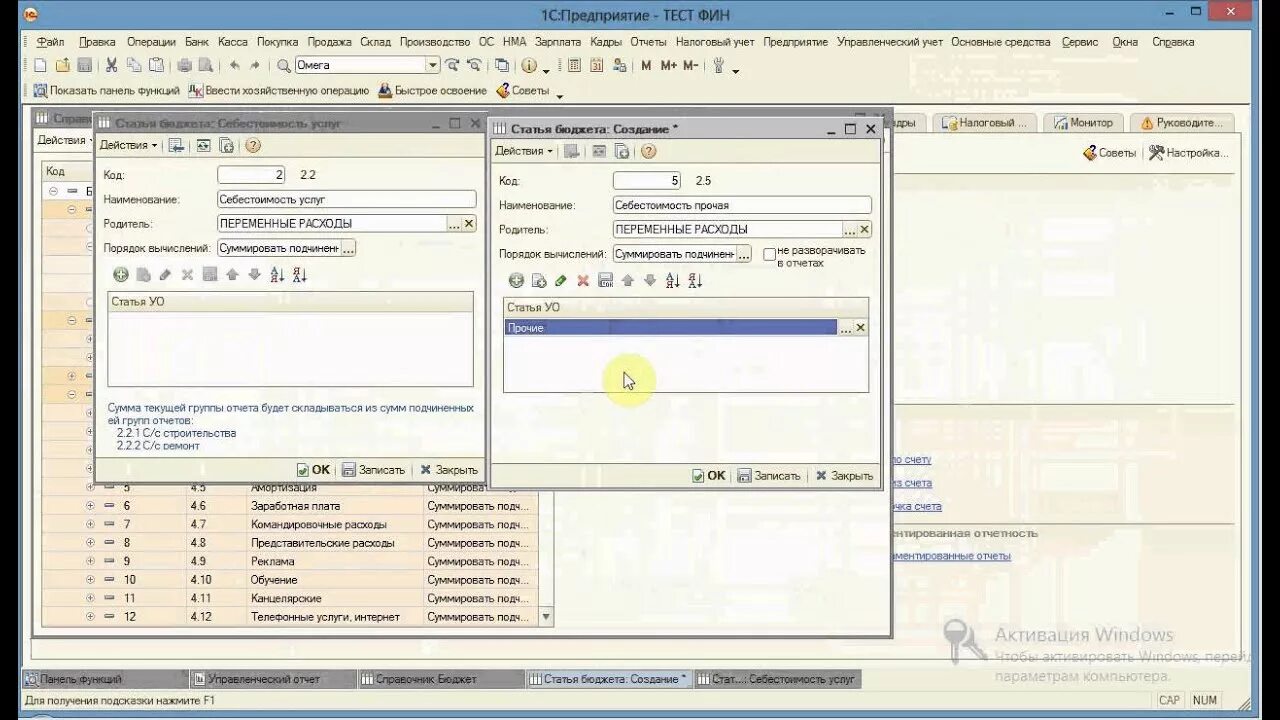The height and width of the screenshot is (720, 1280).
Task: Open Действия dropdown in Себестоимость услуг window
Action: point(128,145)
